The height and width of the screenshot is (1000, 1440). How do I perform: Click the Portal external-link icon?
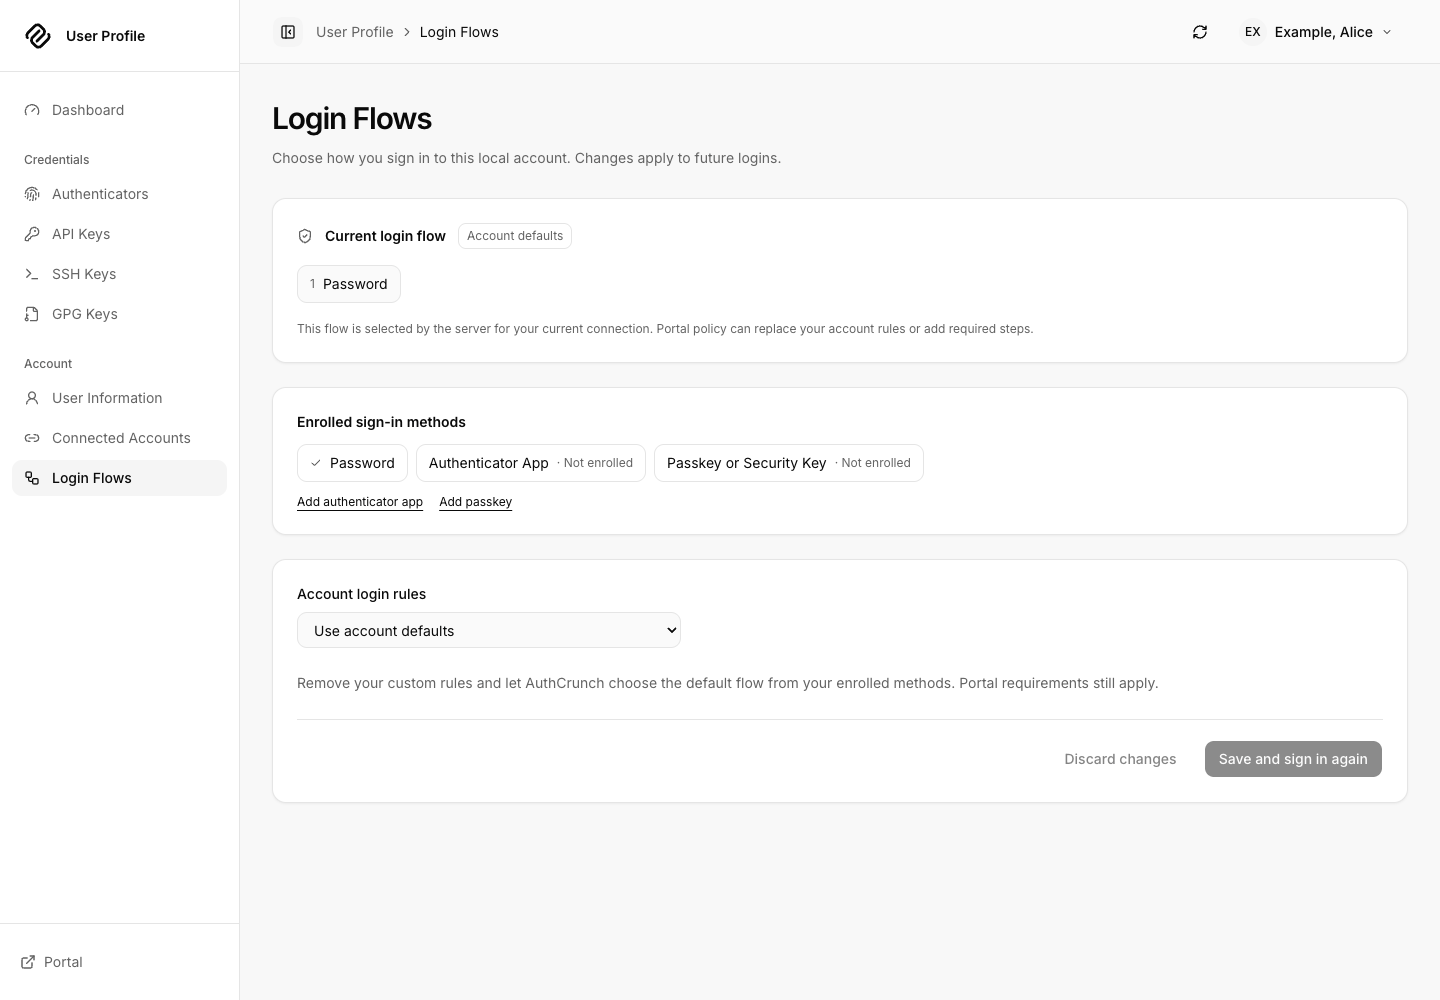[28, 962]
